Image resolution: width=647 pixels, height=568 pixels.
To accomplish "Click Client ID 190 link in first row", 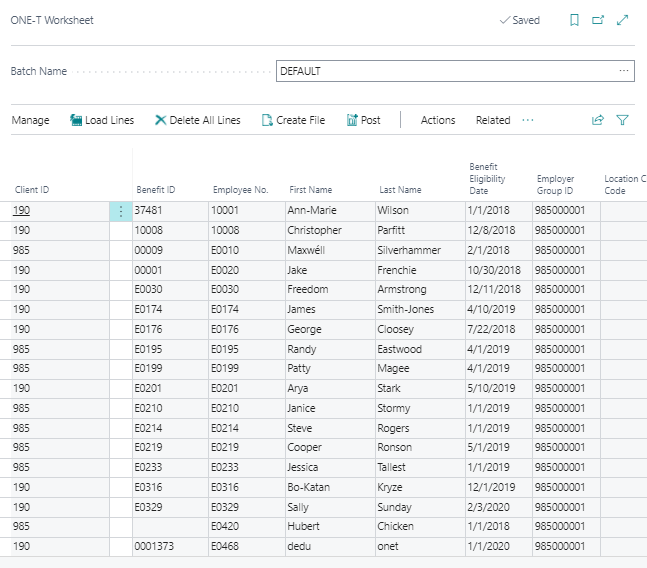I will pyautogui.click(x=21, y=211).
